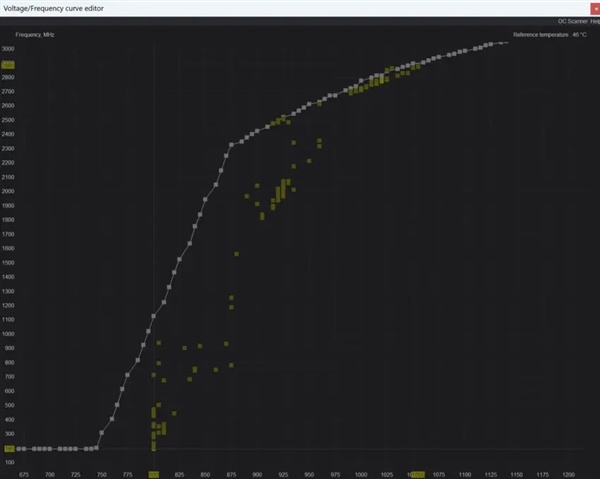Image resolution: width=600 pixels, height=479 pixels.
Task: Select the curve point at 750 mV, 300 MHz
Action: (101, 433)
